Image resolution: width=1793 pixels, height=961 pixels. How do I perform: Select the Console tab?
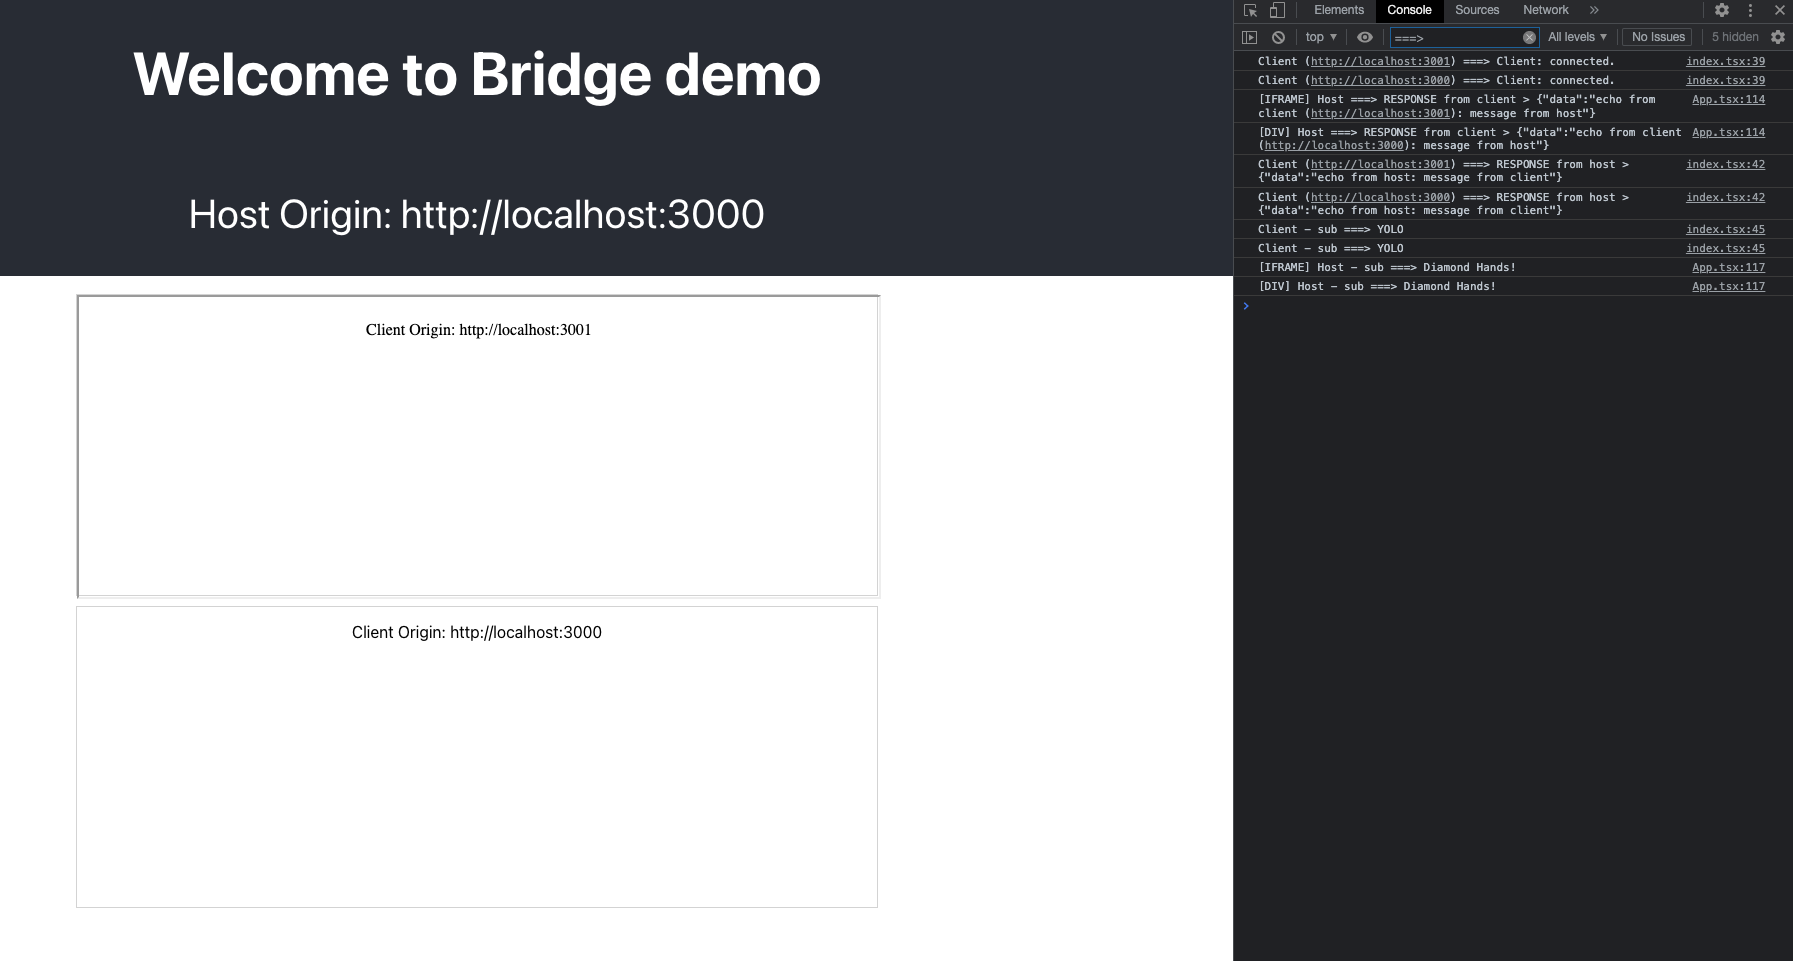1409,10
